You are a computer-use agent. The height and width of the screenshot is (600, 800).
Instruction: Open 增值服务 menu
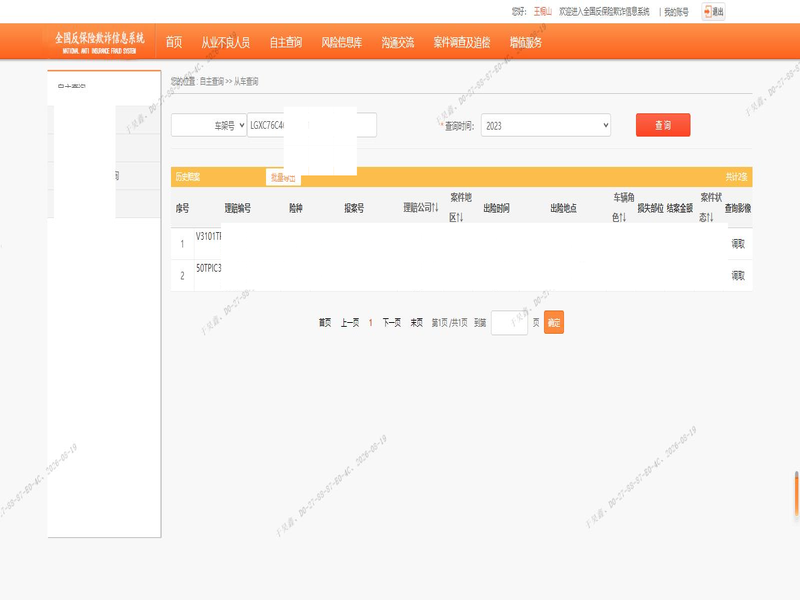tap(526, 42)
